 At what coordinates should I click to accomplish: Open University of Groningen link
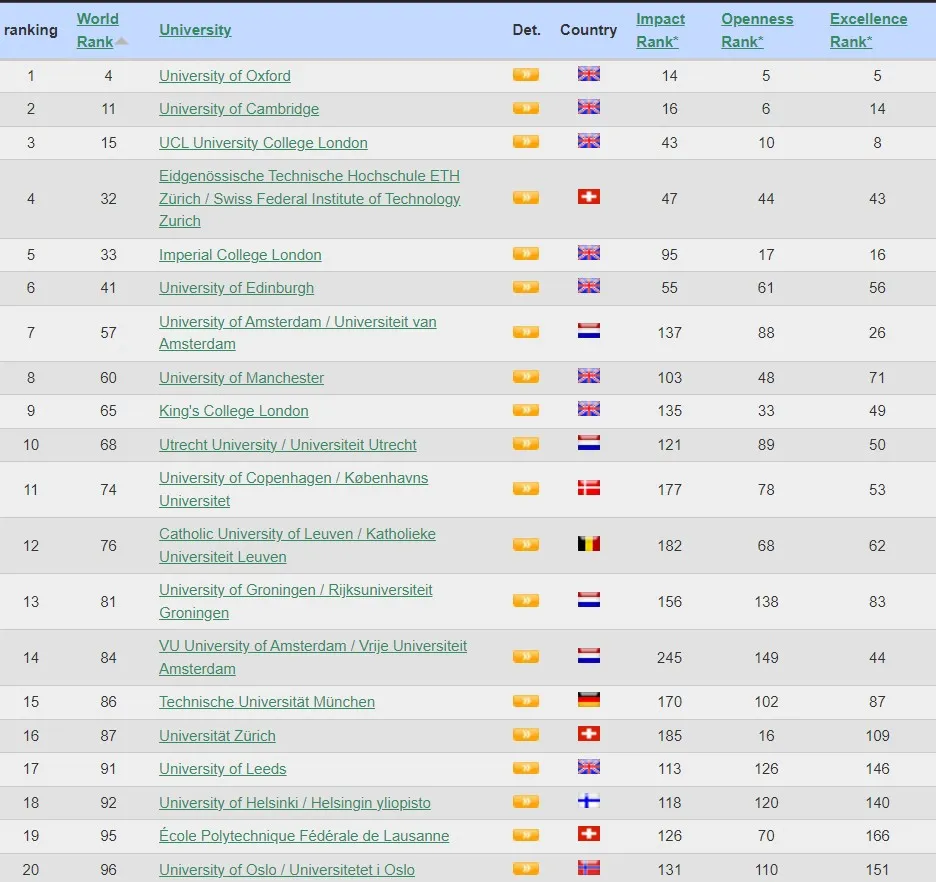(x=295, y=602)
